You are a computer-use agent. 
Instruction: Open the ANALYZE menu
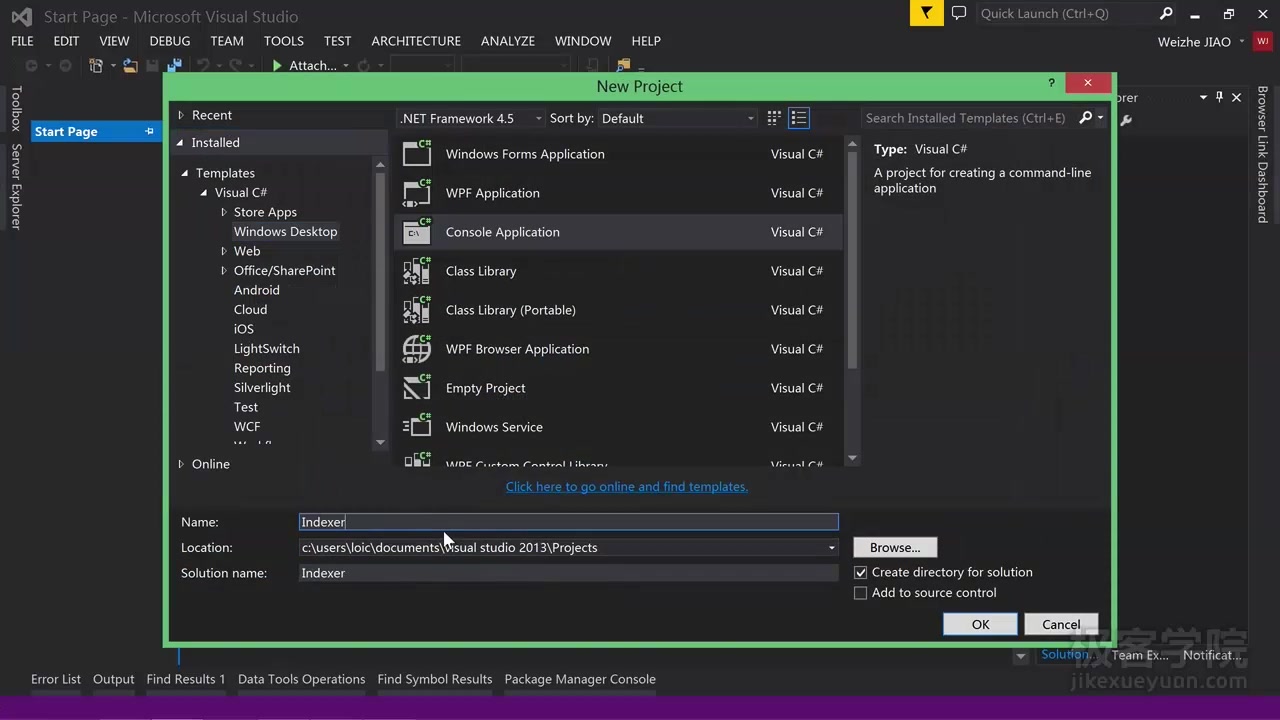tap(508, 41)
